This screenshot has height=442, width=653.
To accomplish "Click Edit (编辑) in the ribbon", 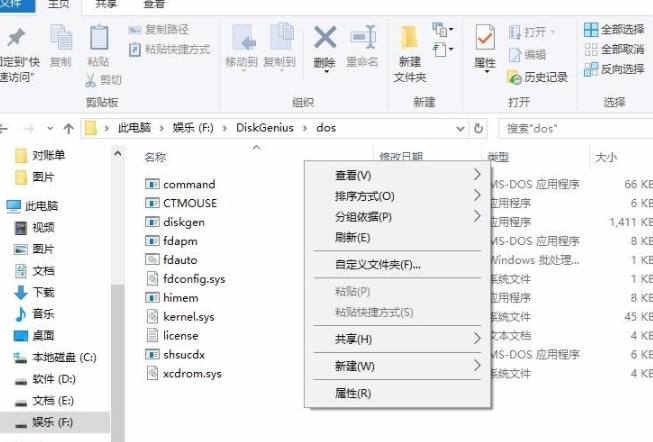I will [x=527, y=55].
